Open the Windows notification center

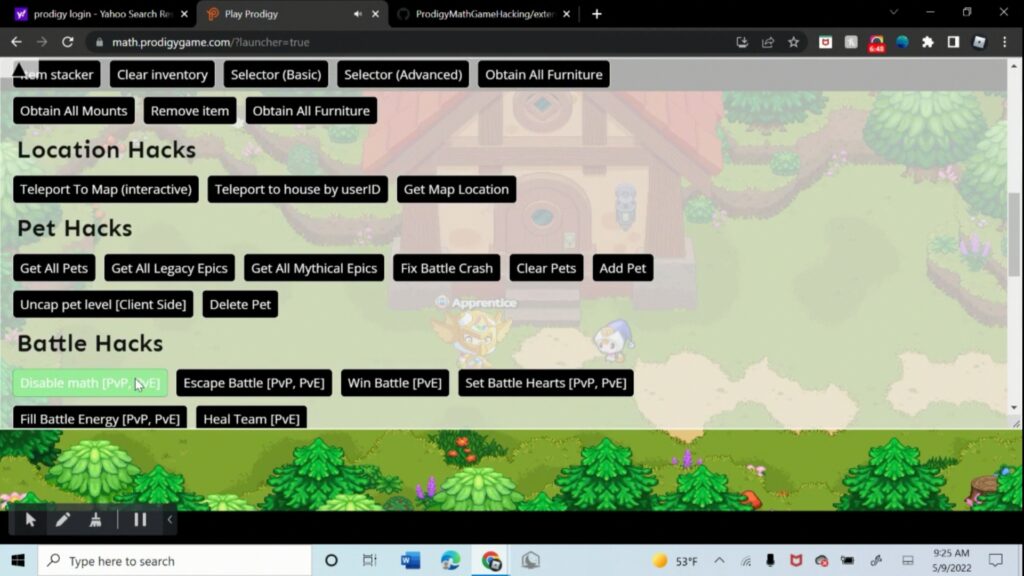pyautogui.click(x=996, y=560)
